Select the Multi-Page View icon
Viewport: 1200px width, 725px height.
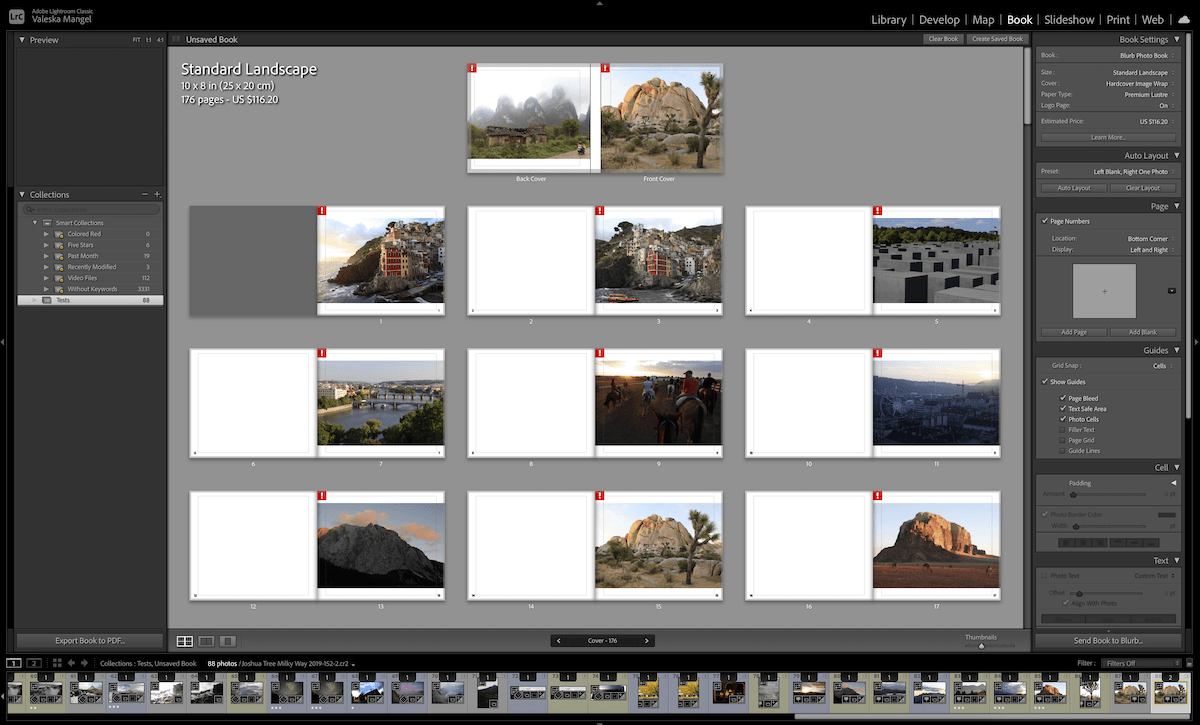[x=184, y=641]
